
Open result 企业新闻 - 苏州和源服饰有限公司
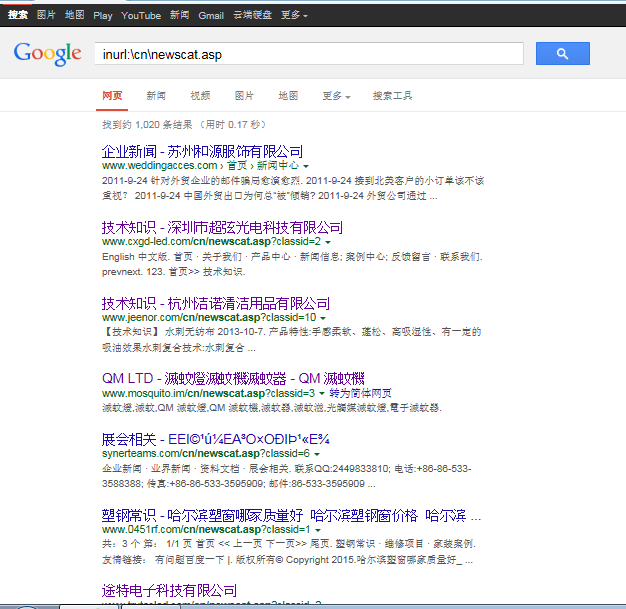point(202,152)
